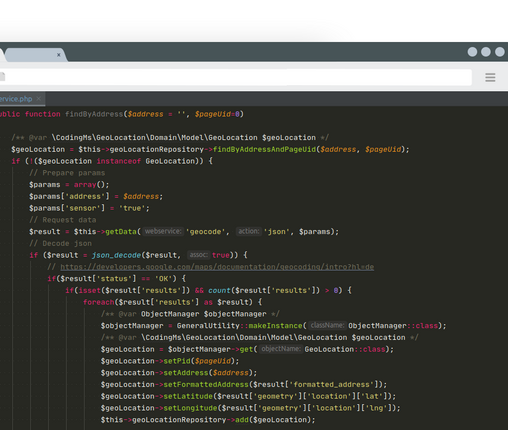Click the instanceof keyword
The height and width of the screenshot is (430, 508).
point(119,161)
